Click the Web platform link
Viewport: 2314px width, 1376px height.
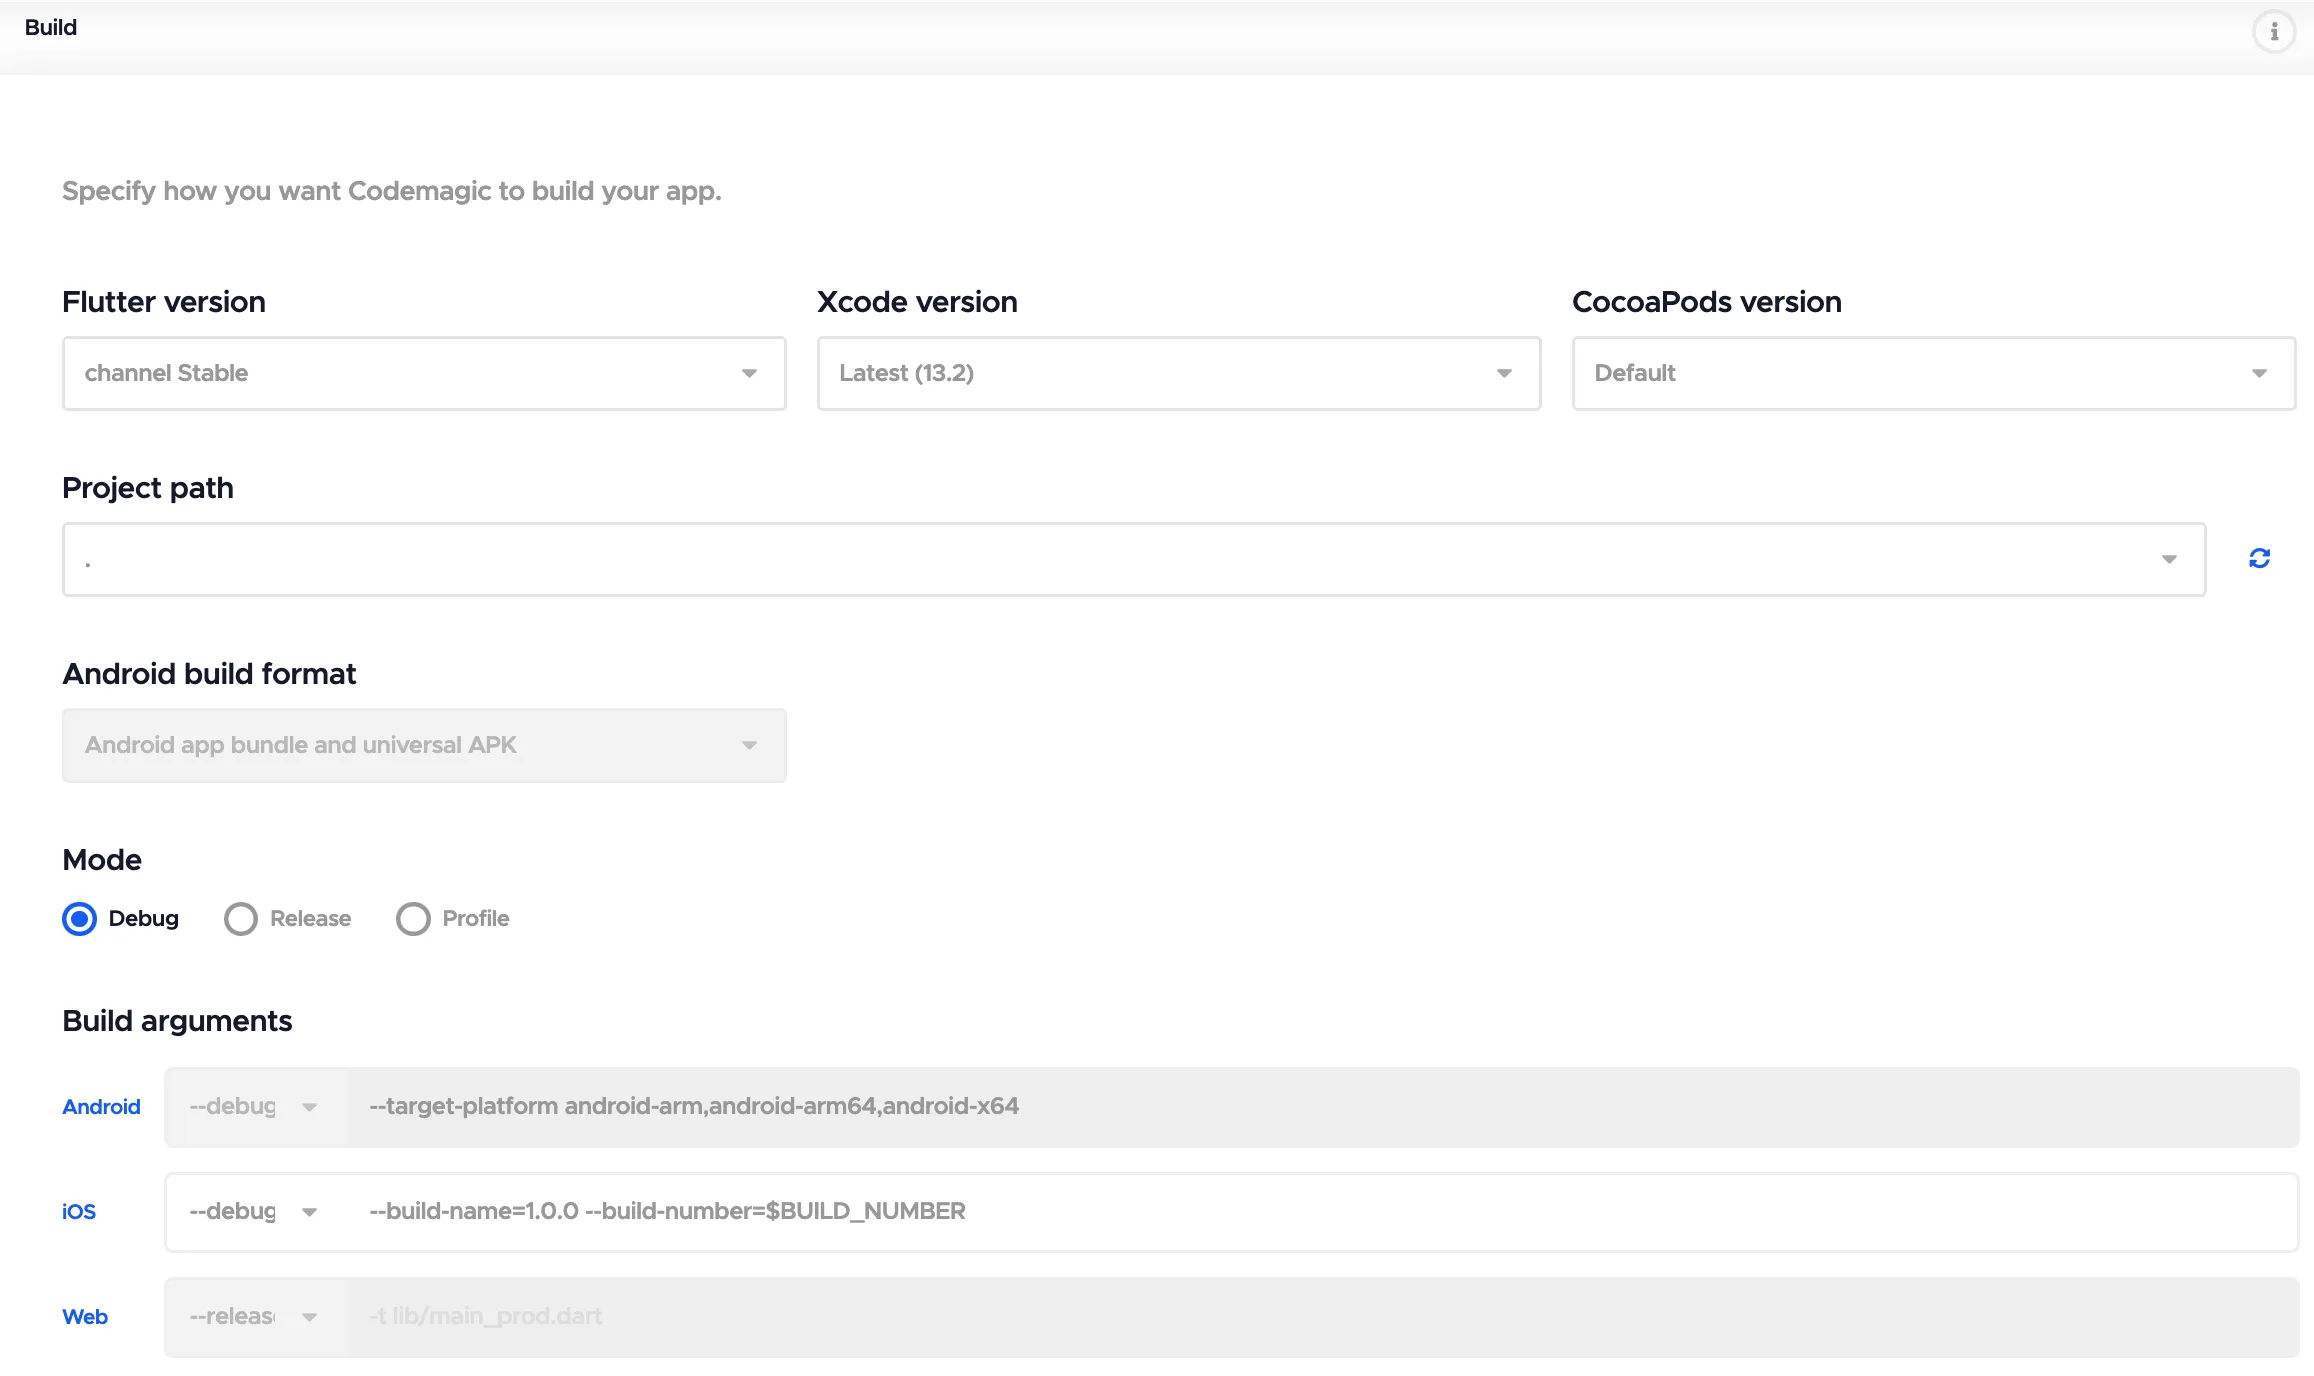85,1316
